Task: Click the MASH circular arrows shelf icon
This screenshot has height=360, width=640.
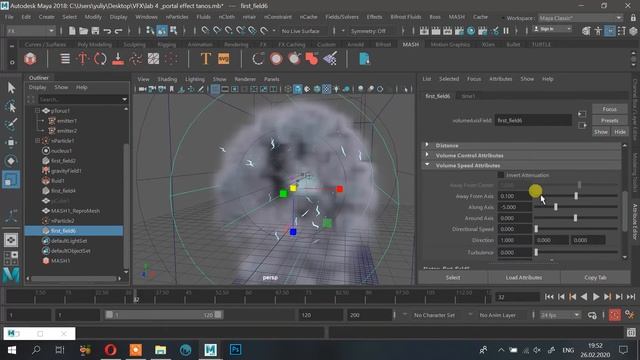Action: click(x=100, y=59)
